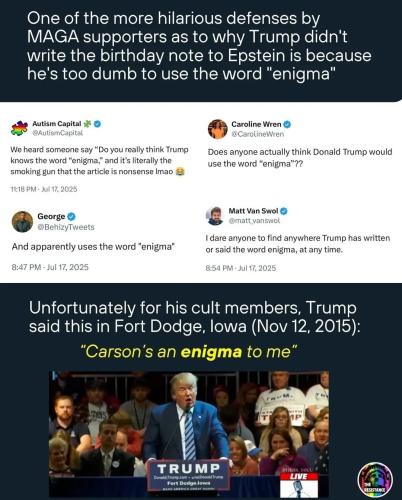Screen dimensions: 402x500
Task: Click The Resistance logo in the corner
Action: pos(375,479)
